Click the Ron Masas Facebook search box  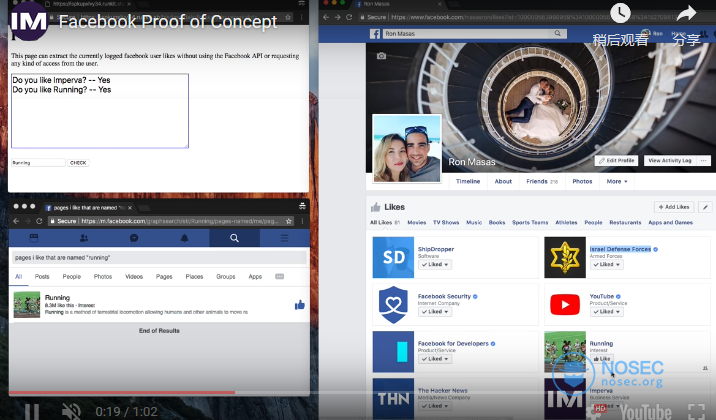[467, 33]
